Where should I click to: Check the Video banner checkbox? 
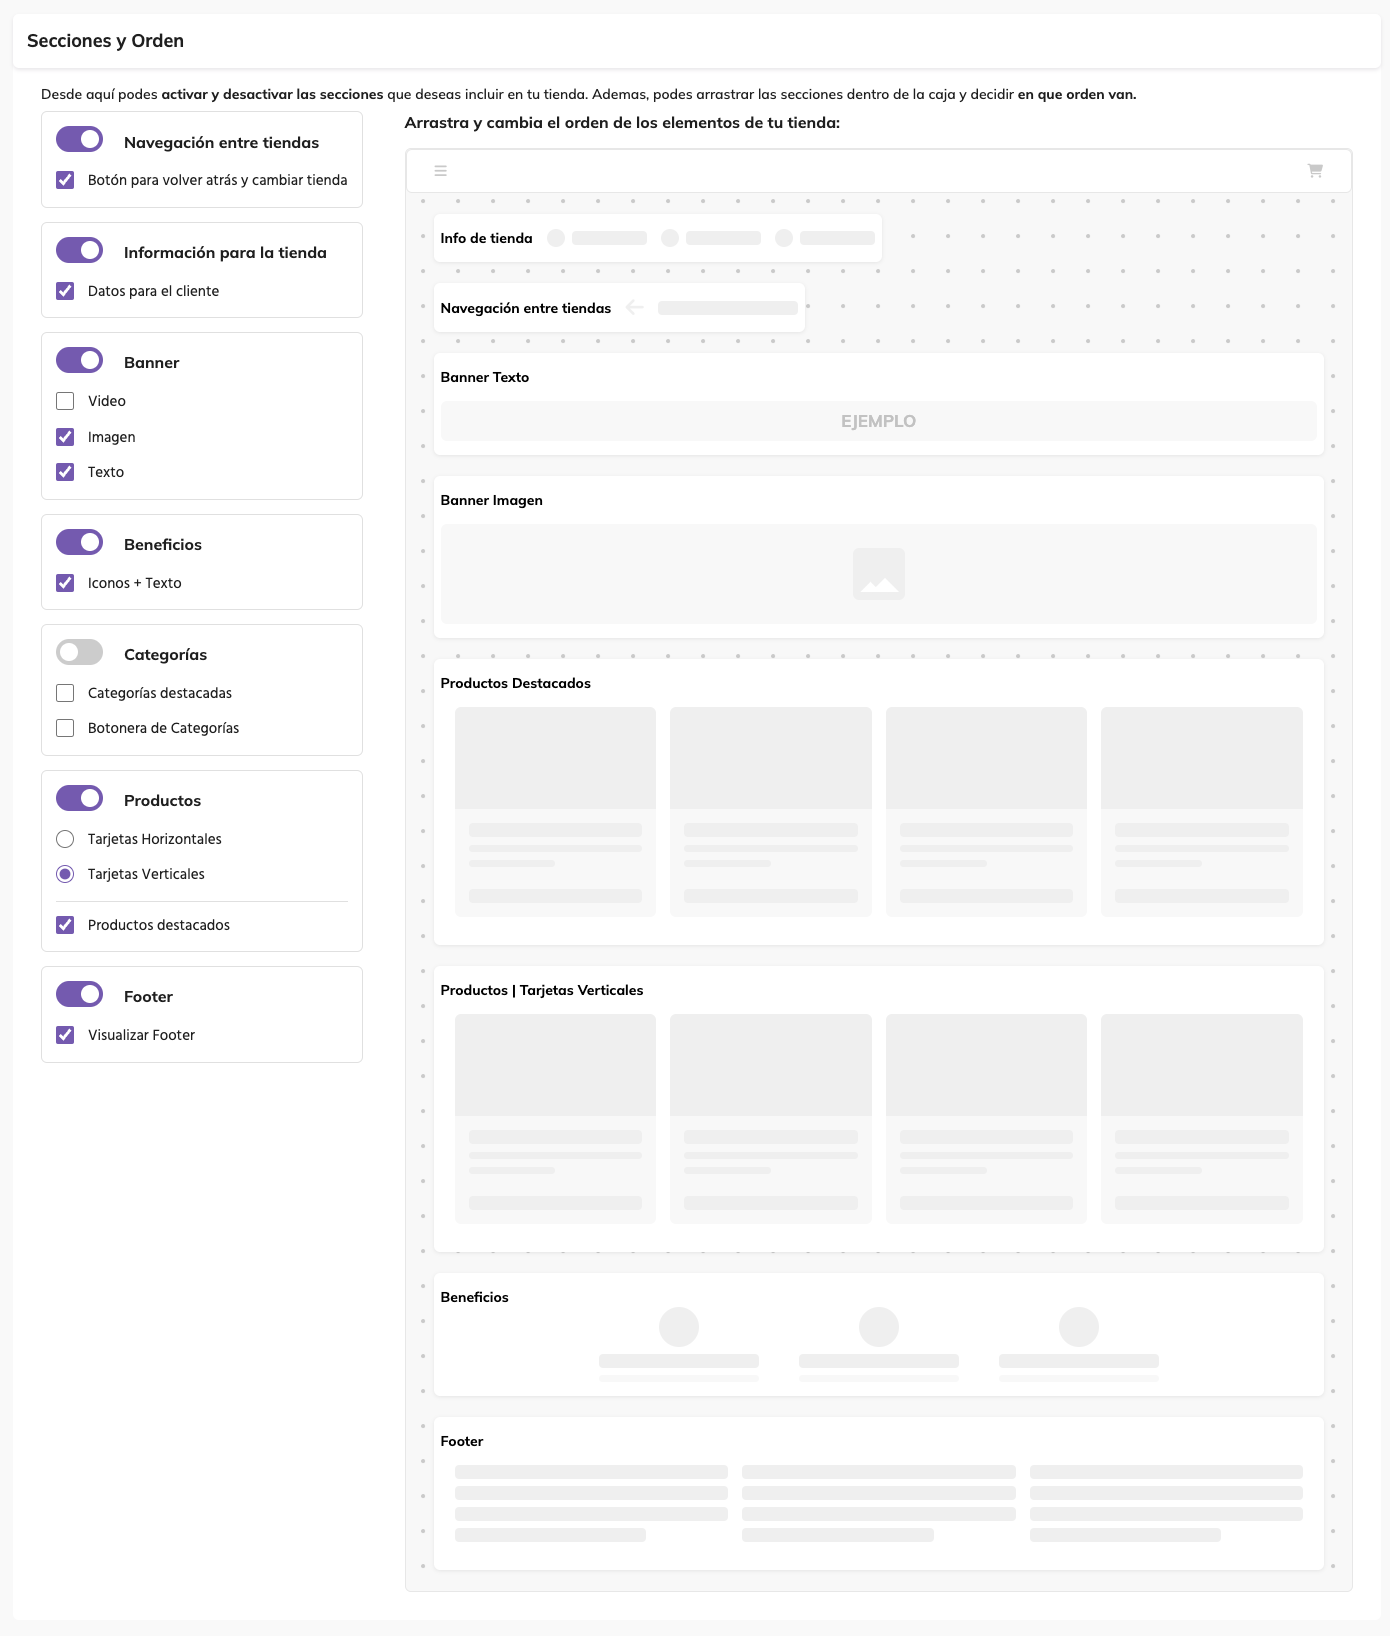[x=65, y=401]
